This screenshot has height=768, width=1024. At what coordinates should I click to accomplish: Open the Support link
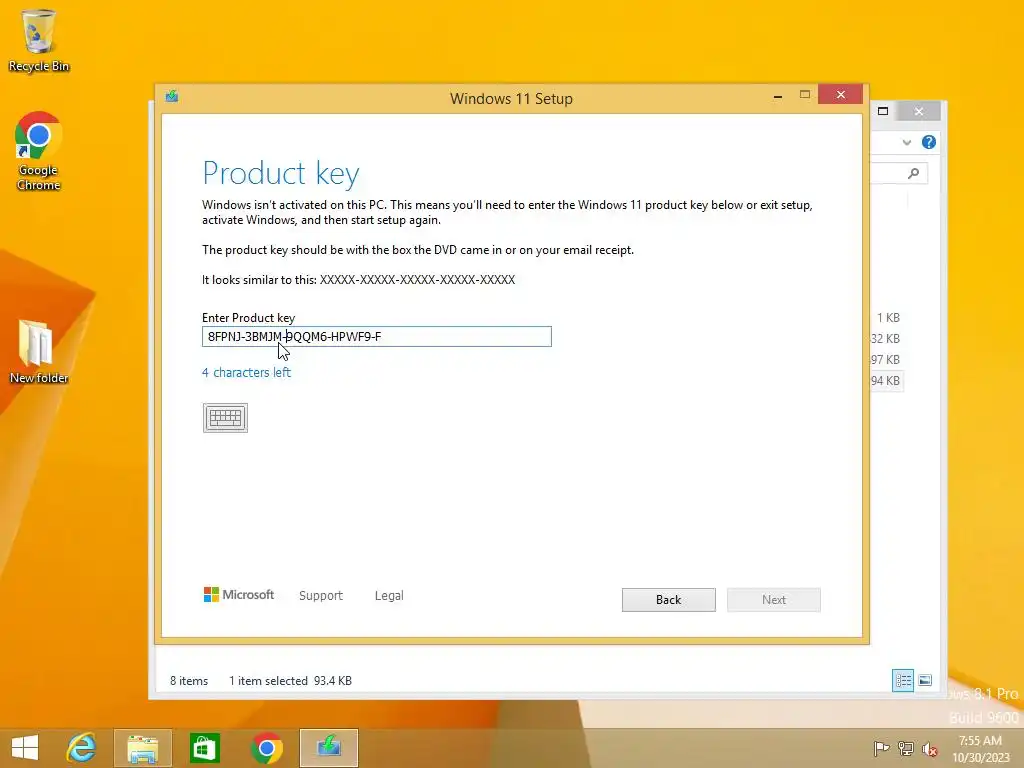[x=321, y=596]
